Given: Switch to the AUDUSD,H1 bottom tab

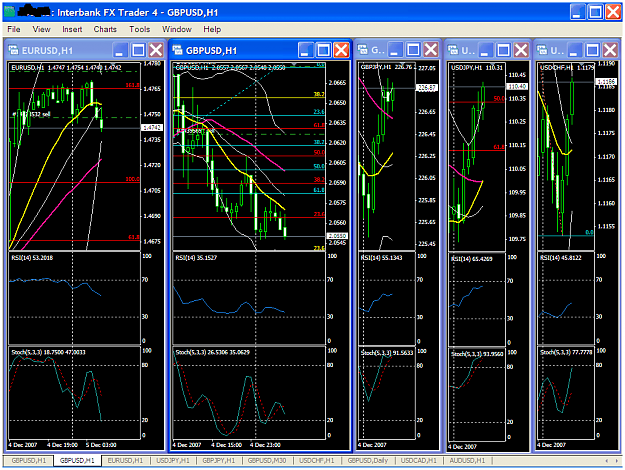Looking at the screenshot, I should [x=467, y=460].
